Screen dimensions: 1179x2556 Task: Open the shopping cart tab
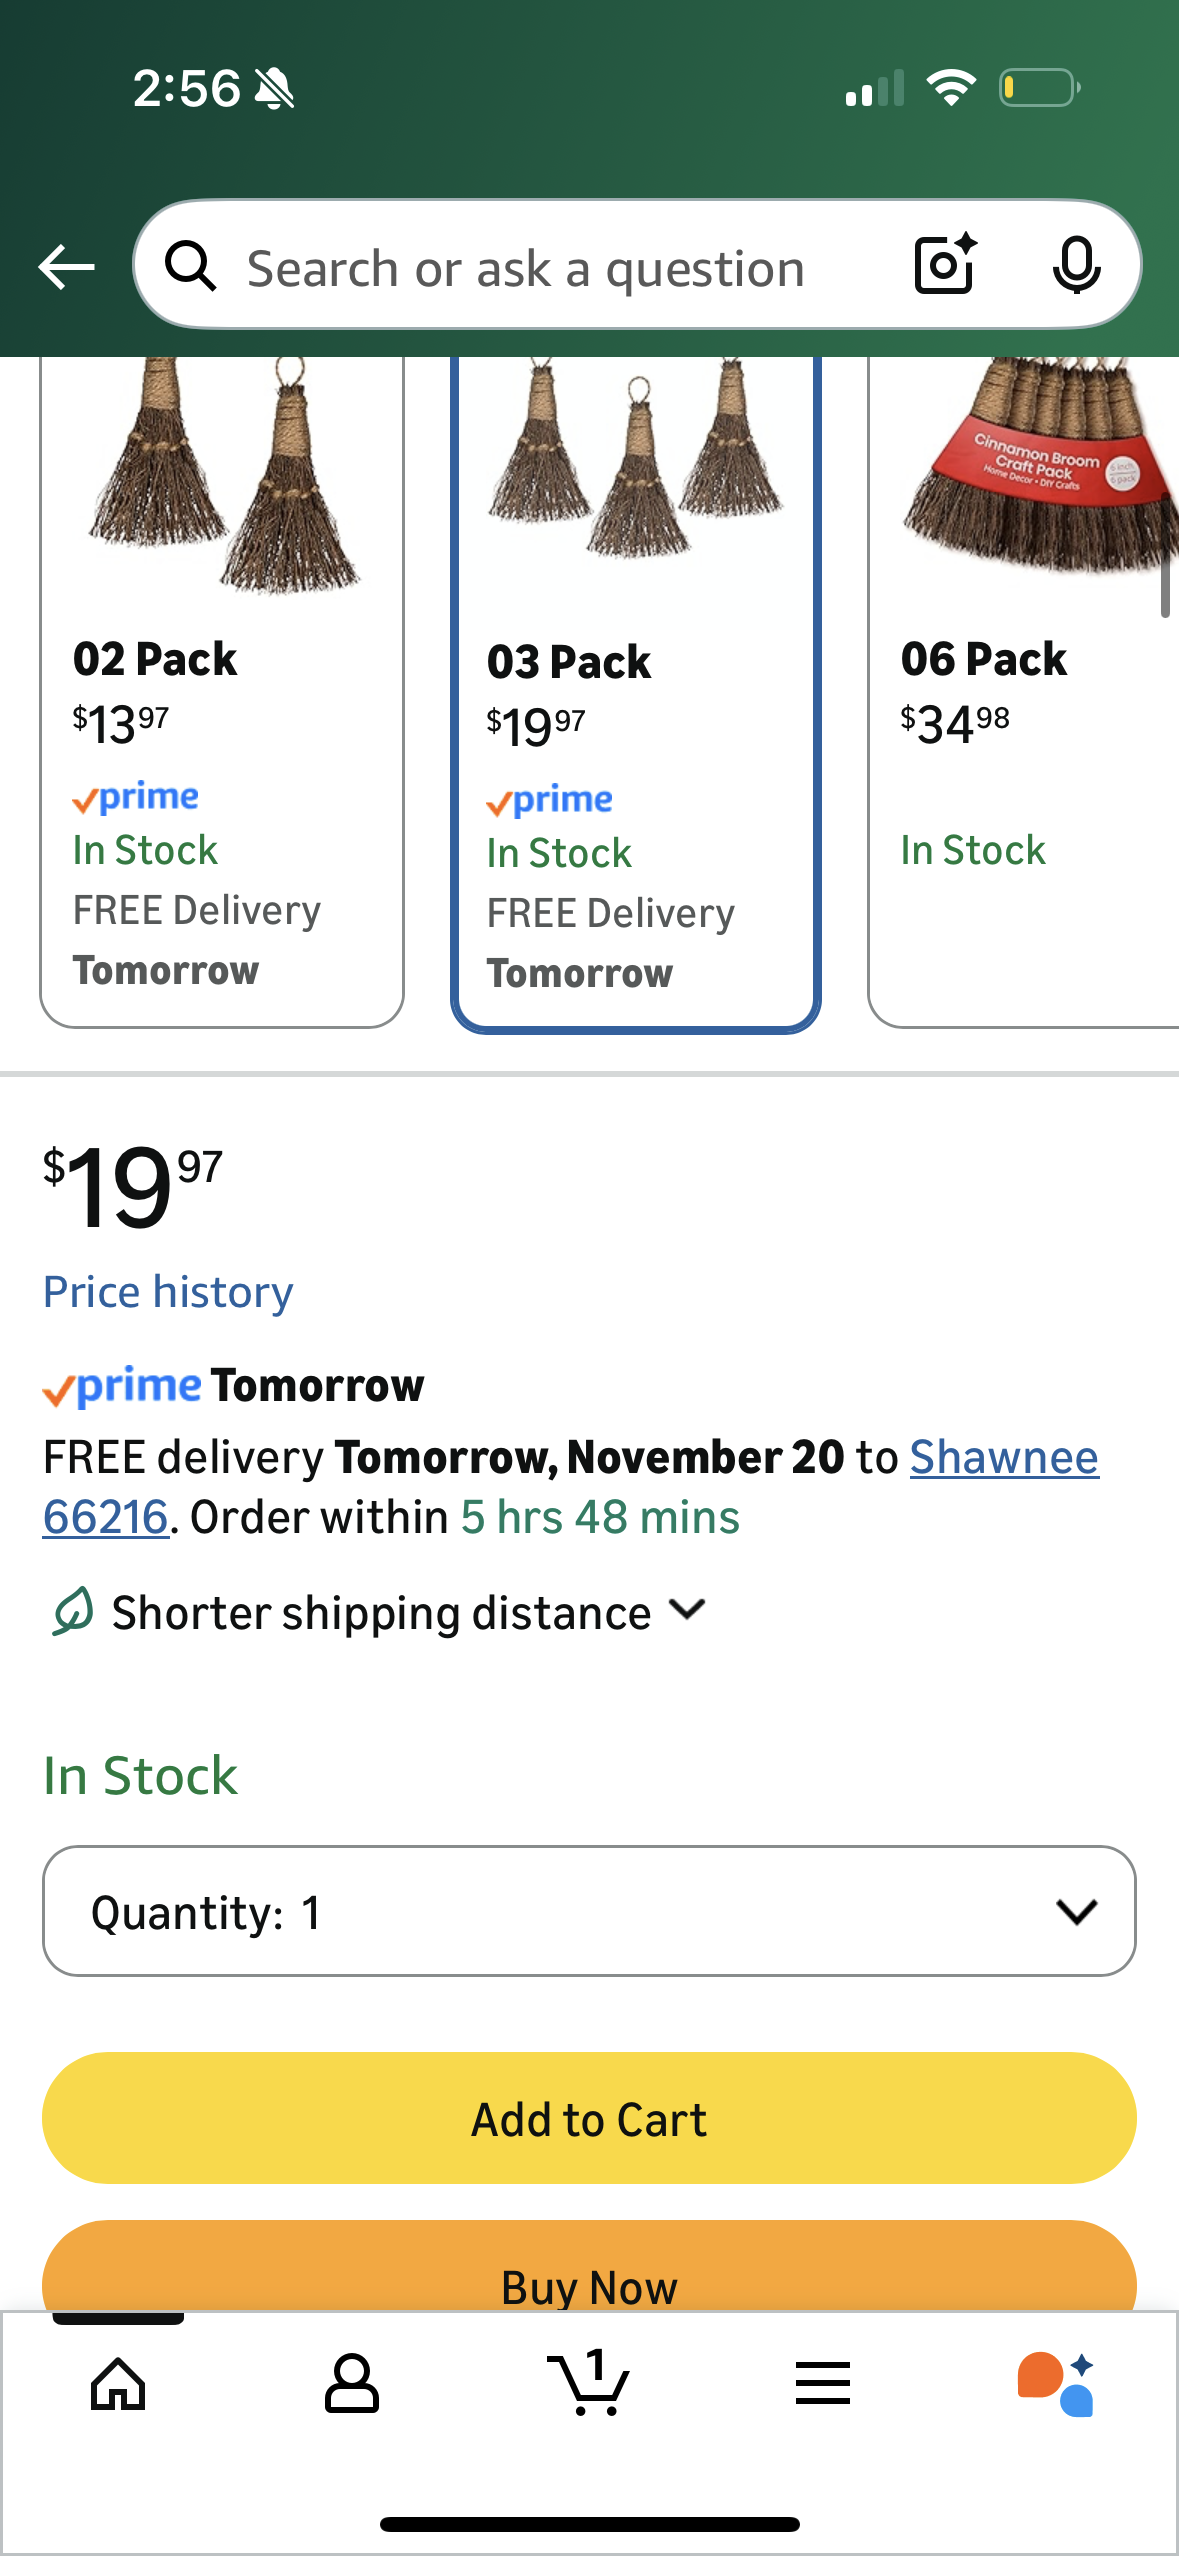click(x=588, y=2383)
